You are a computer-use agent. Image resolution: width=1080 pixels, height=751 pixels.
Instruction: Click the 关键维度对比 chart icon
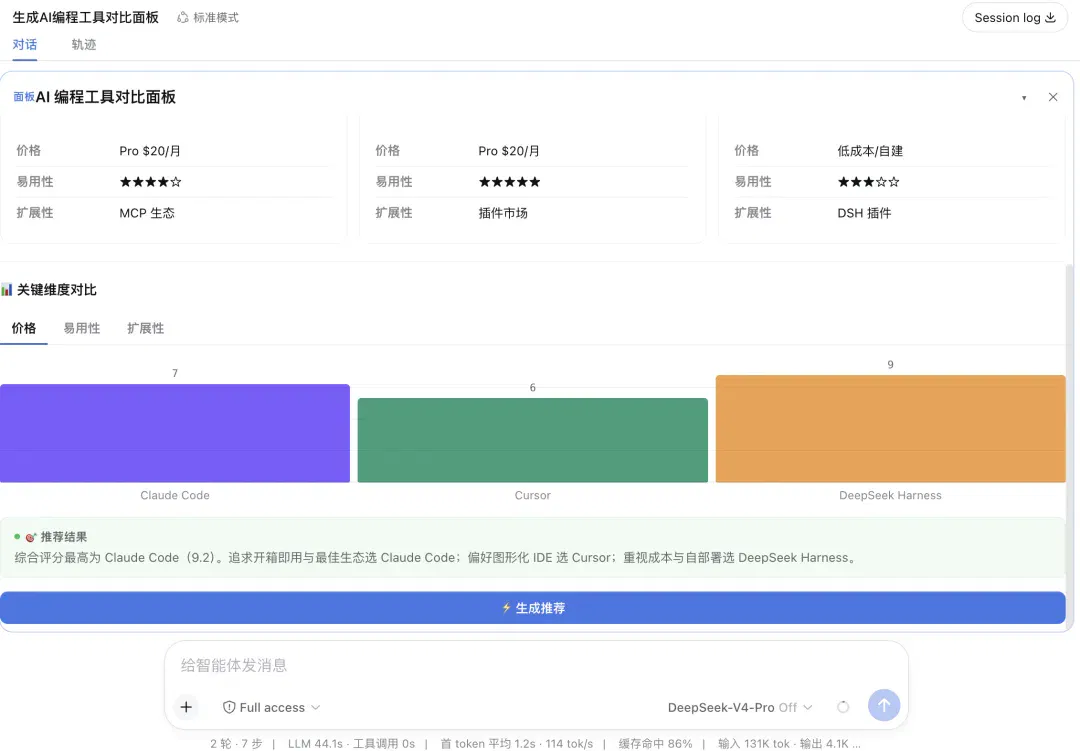7,289
